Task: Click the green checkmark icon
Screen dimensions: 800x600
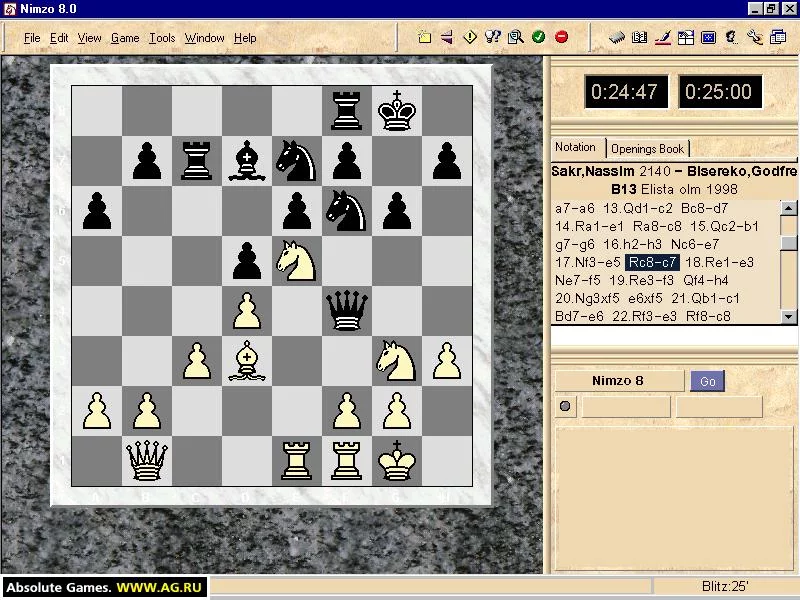Action: coord(538,37)
